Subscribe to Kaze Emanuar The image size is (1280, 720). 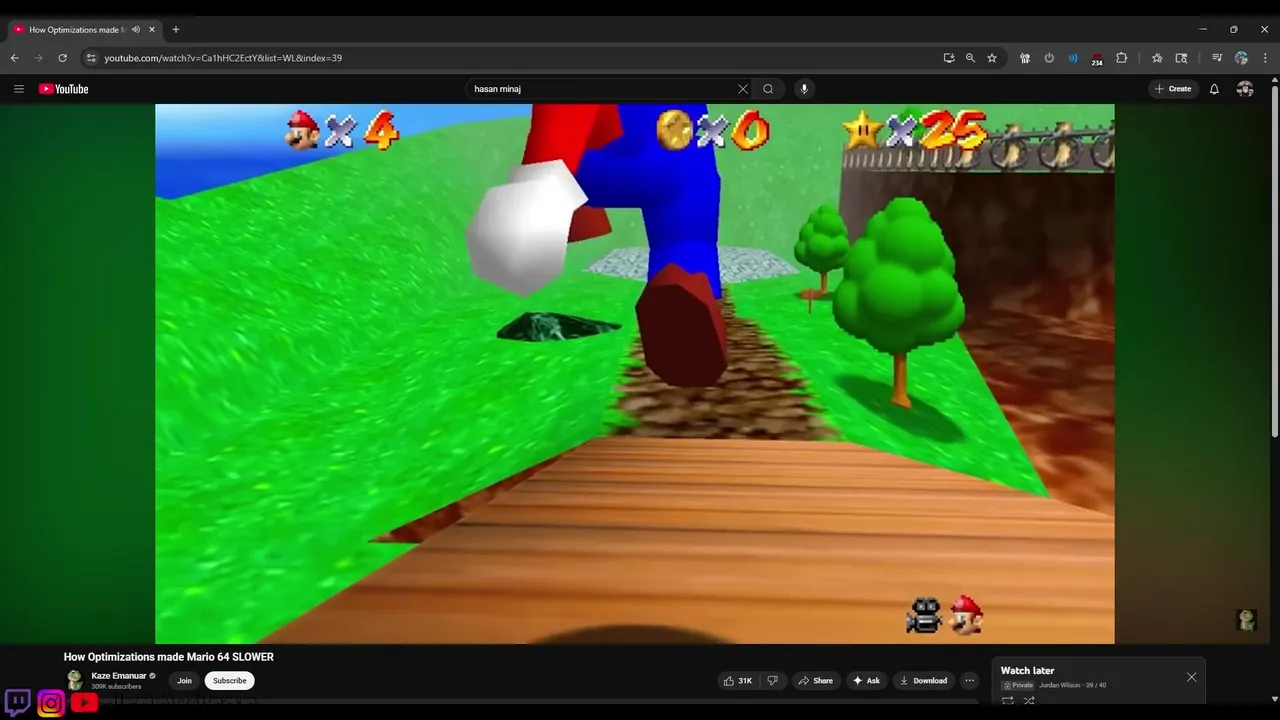point(230,681)
